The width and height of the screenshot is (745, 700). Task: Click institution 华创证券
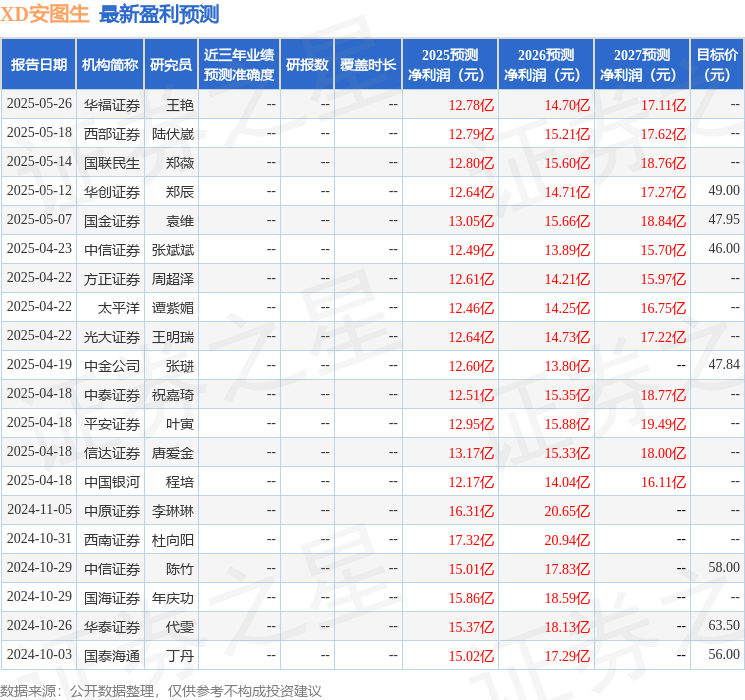click(112, 192)
